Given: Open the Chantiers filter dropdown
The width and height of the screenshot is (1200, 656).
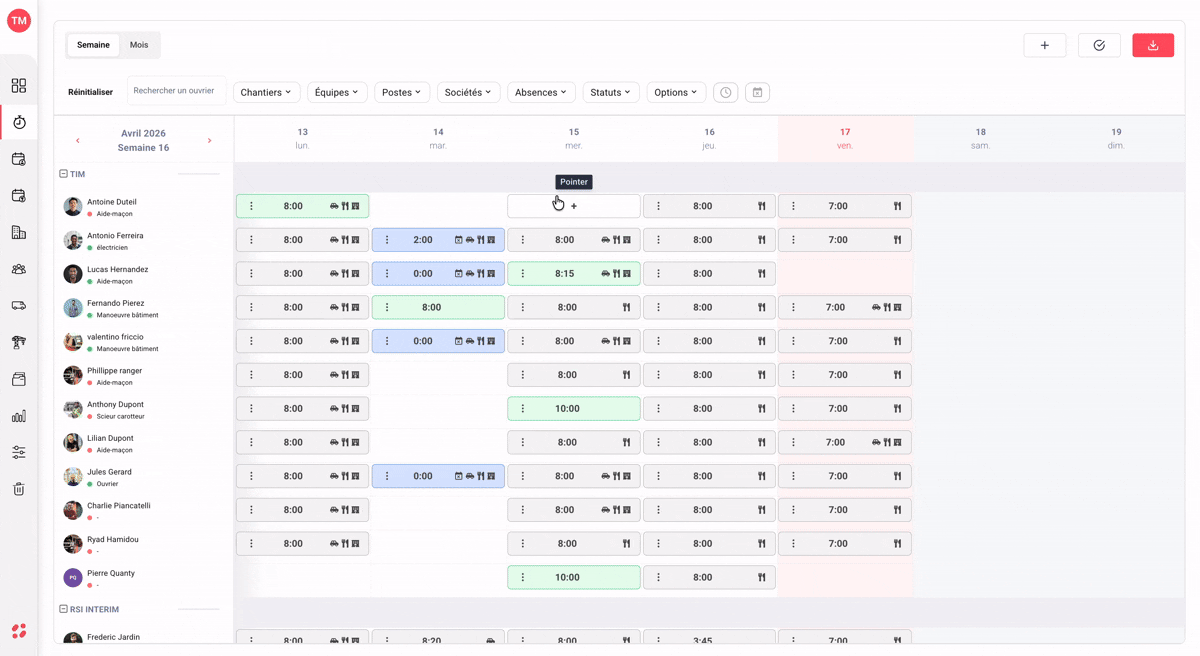Looking at the screenshot, I should (x=266, y=92).
